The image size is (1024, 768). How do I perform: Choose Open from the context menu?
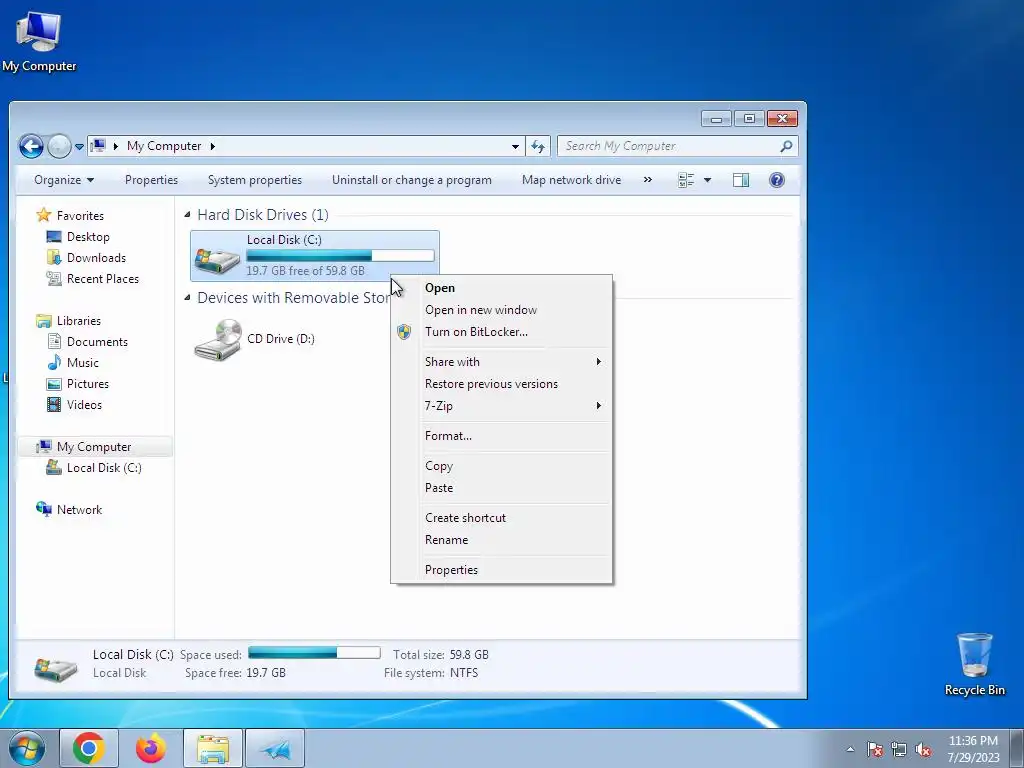[x=501, y=288]
